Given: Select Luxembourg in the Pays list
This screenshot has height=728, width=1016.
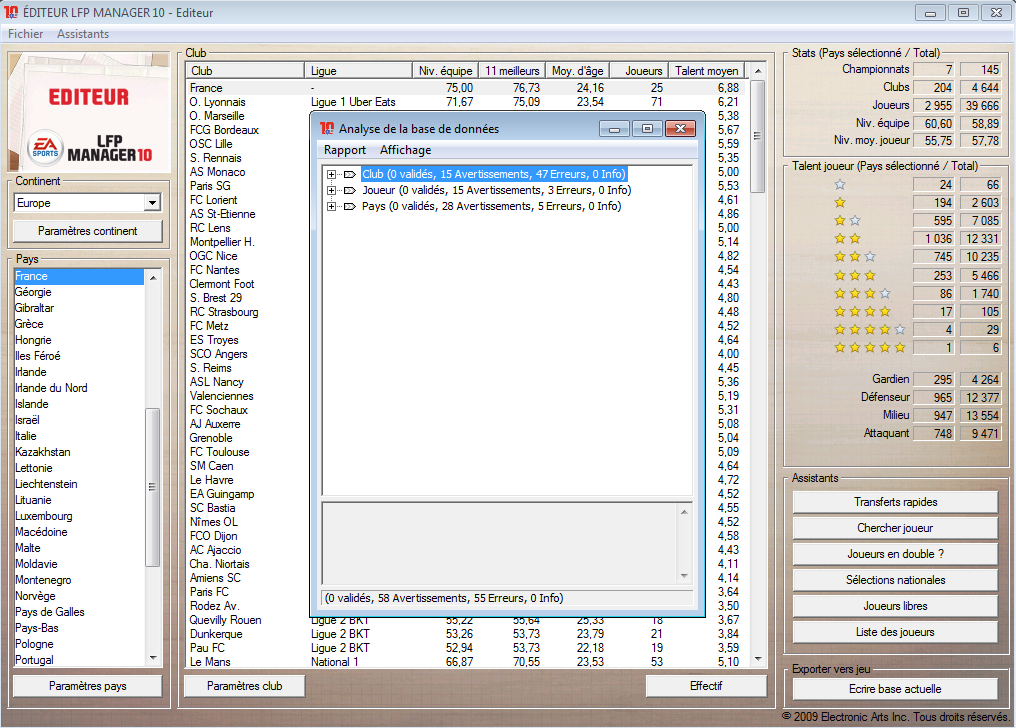Looking at the screenshot, I should tap(78, 516).
